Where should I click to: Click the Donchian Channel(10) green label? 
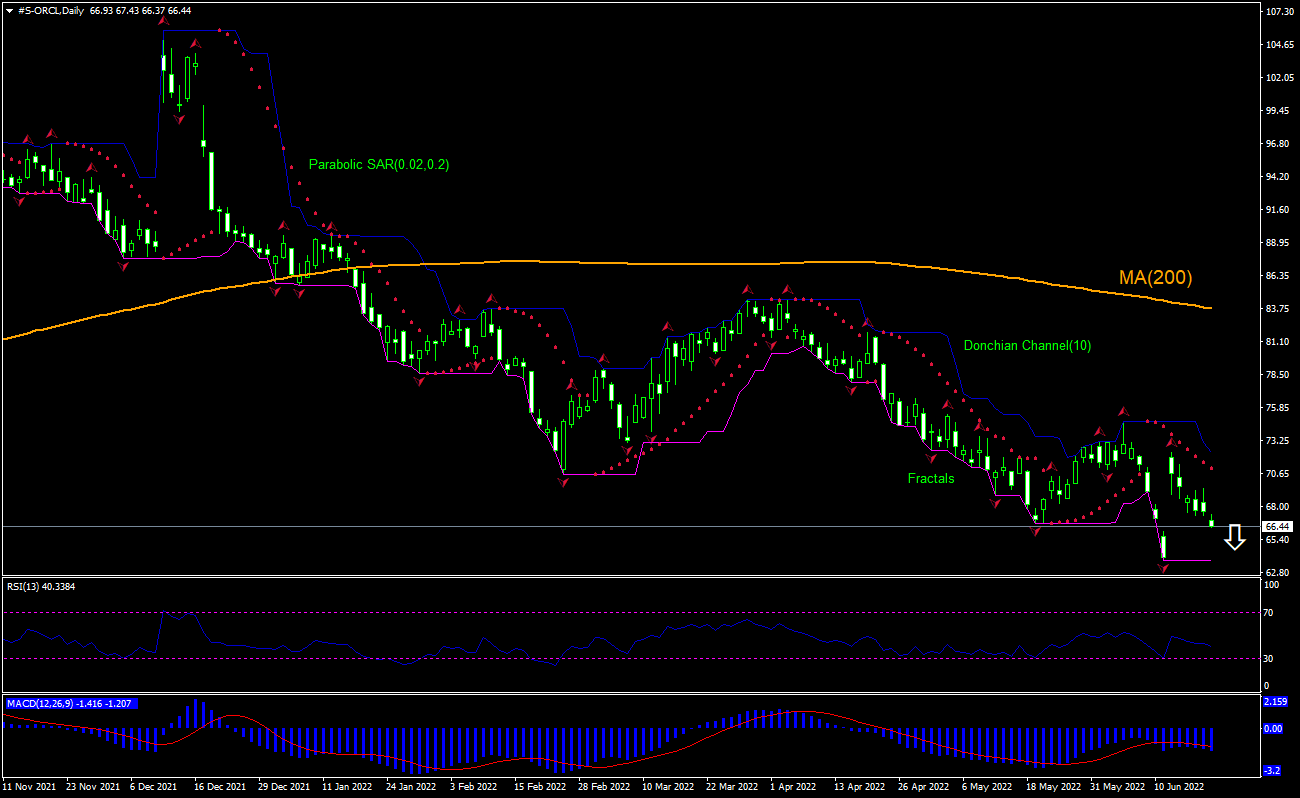(1028, 345)
